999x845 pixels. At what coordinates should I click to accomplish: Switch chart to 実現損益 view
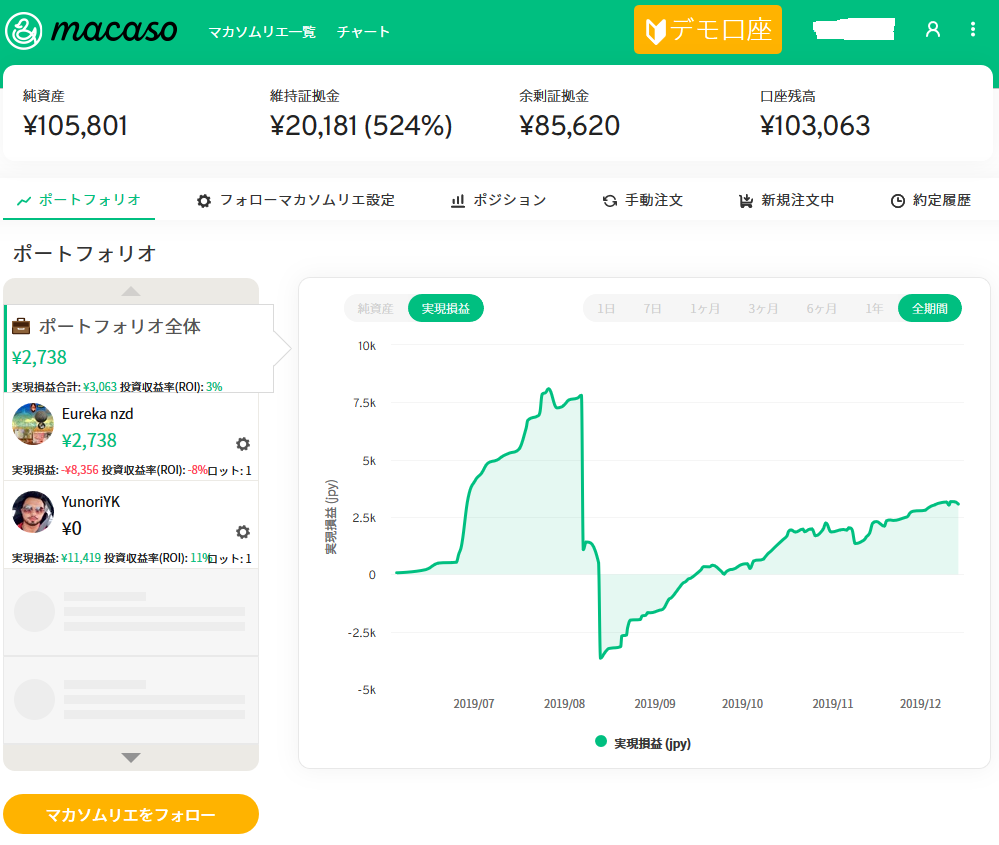pyautogui.click(x=446, y=309)
